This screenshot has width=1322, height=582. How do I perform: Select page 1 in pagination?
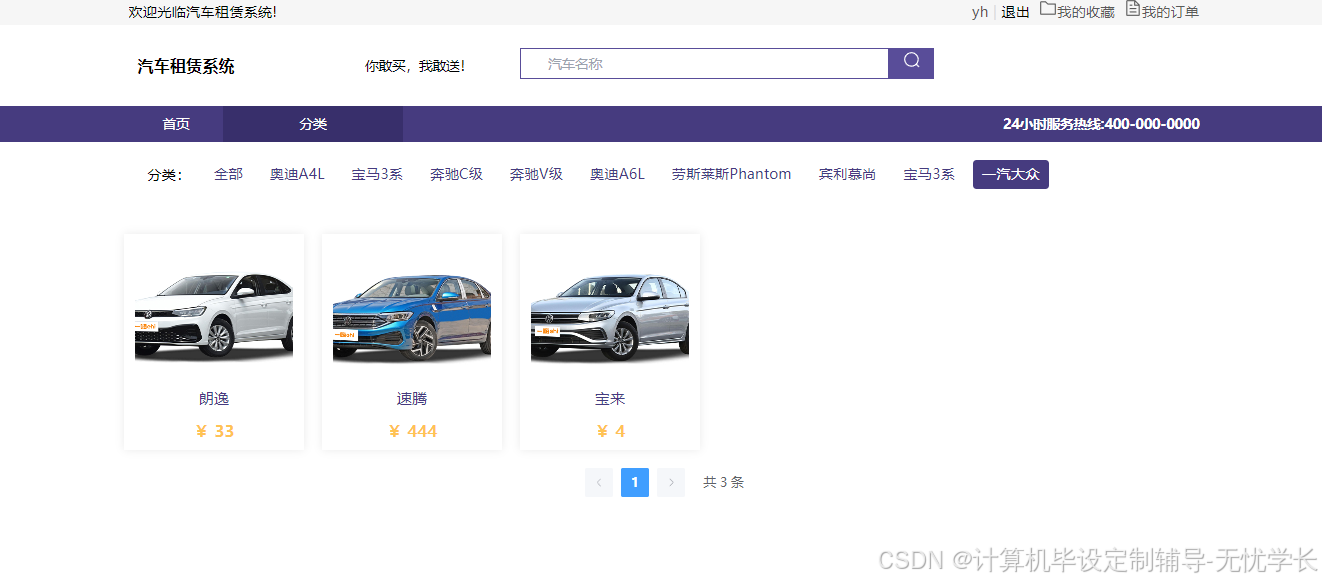[x=635, y=483]
